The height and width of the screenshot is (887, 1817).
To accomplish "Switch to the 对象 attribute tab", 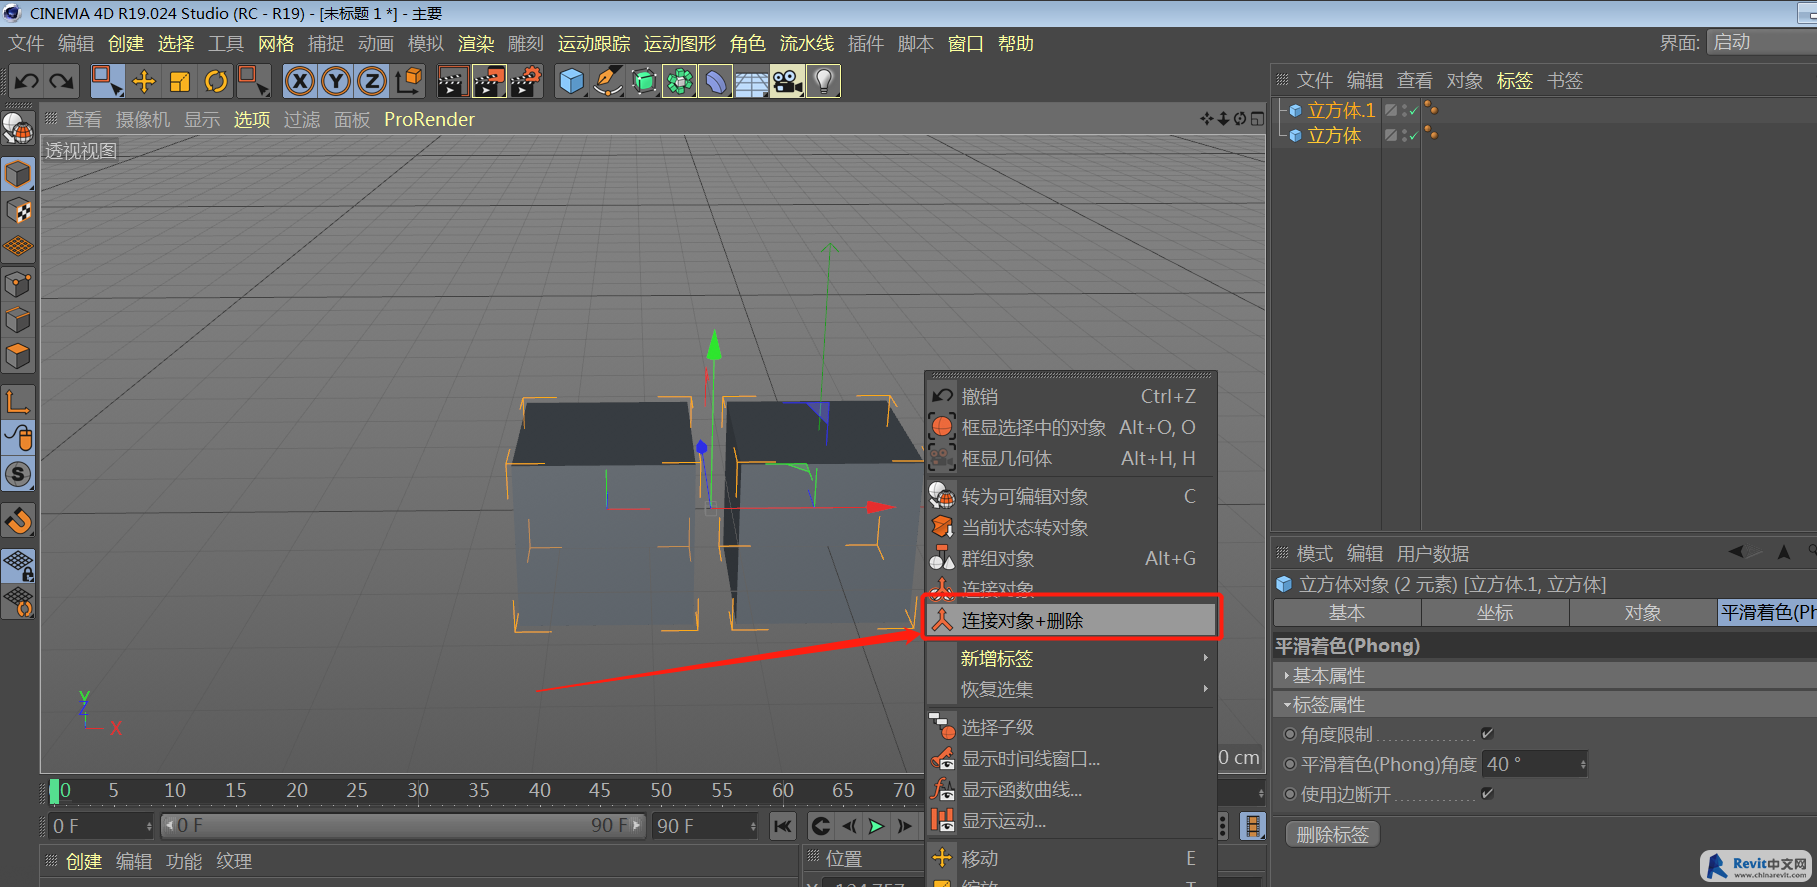I will click(x=1643, y=612).
